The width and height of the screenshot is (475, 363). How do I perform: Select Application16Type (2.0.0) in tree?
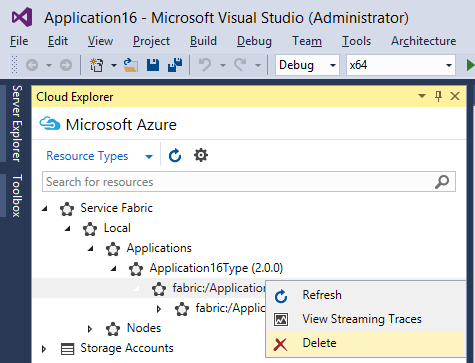tap(216, 268)
